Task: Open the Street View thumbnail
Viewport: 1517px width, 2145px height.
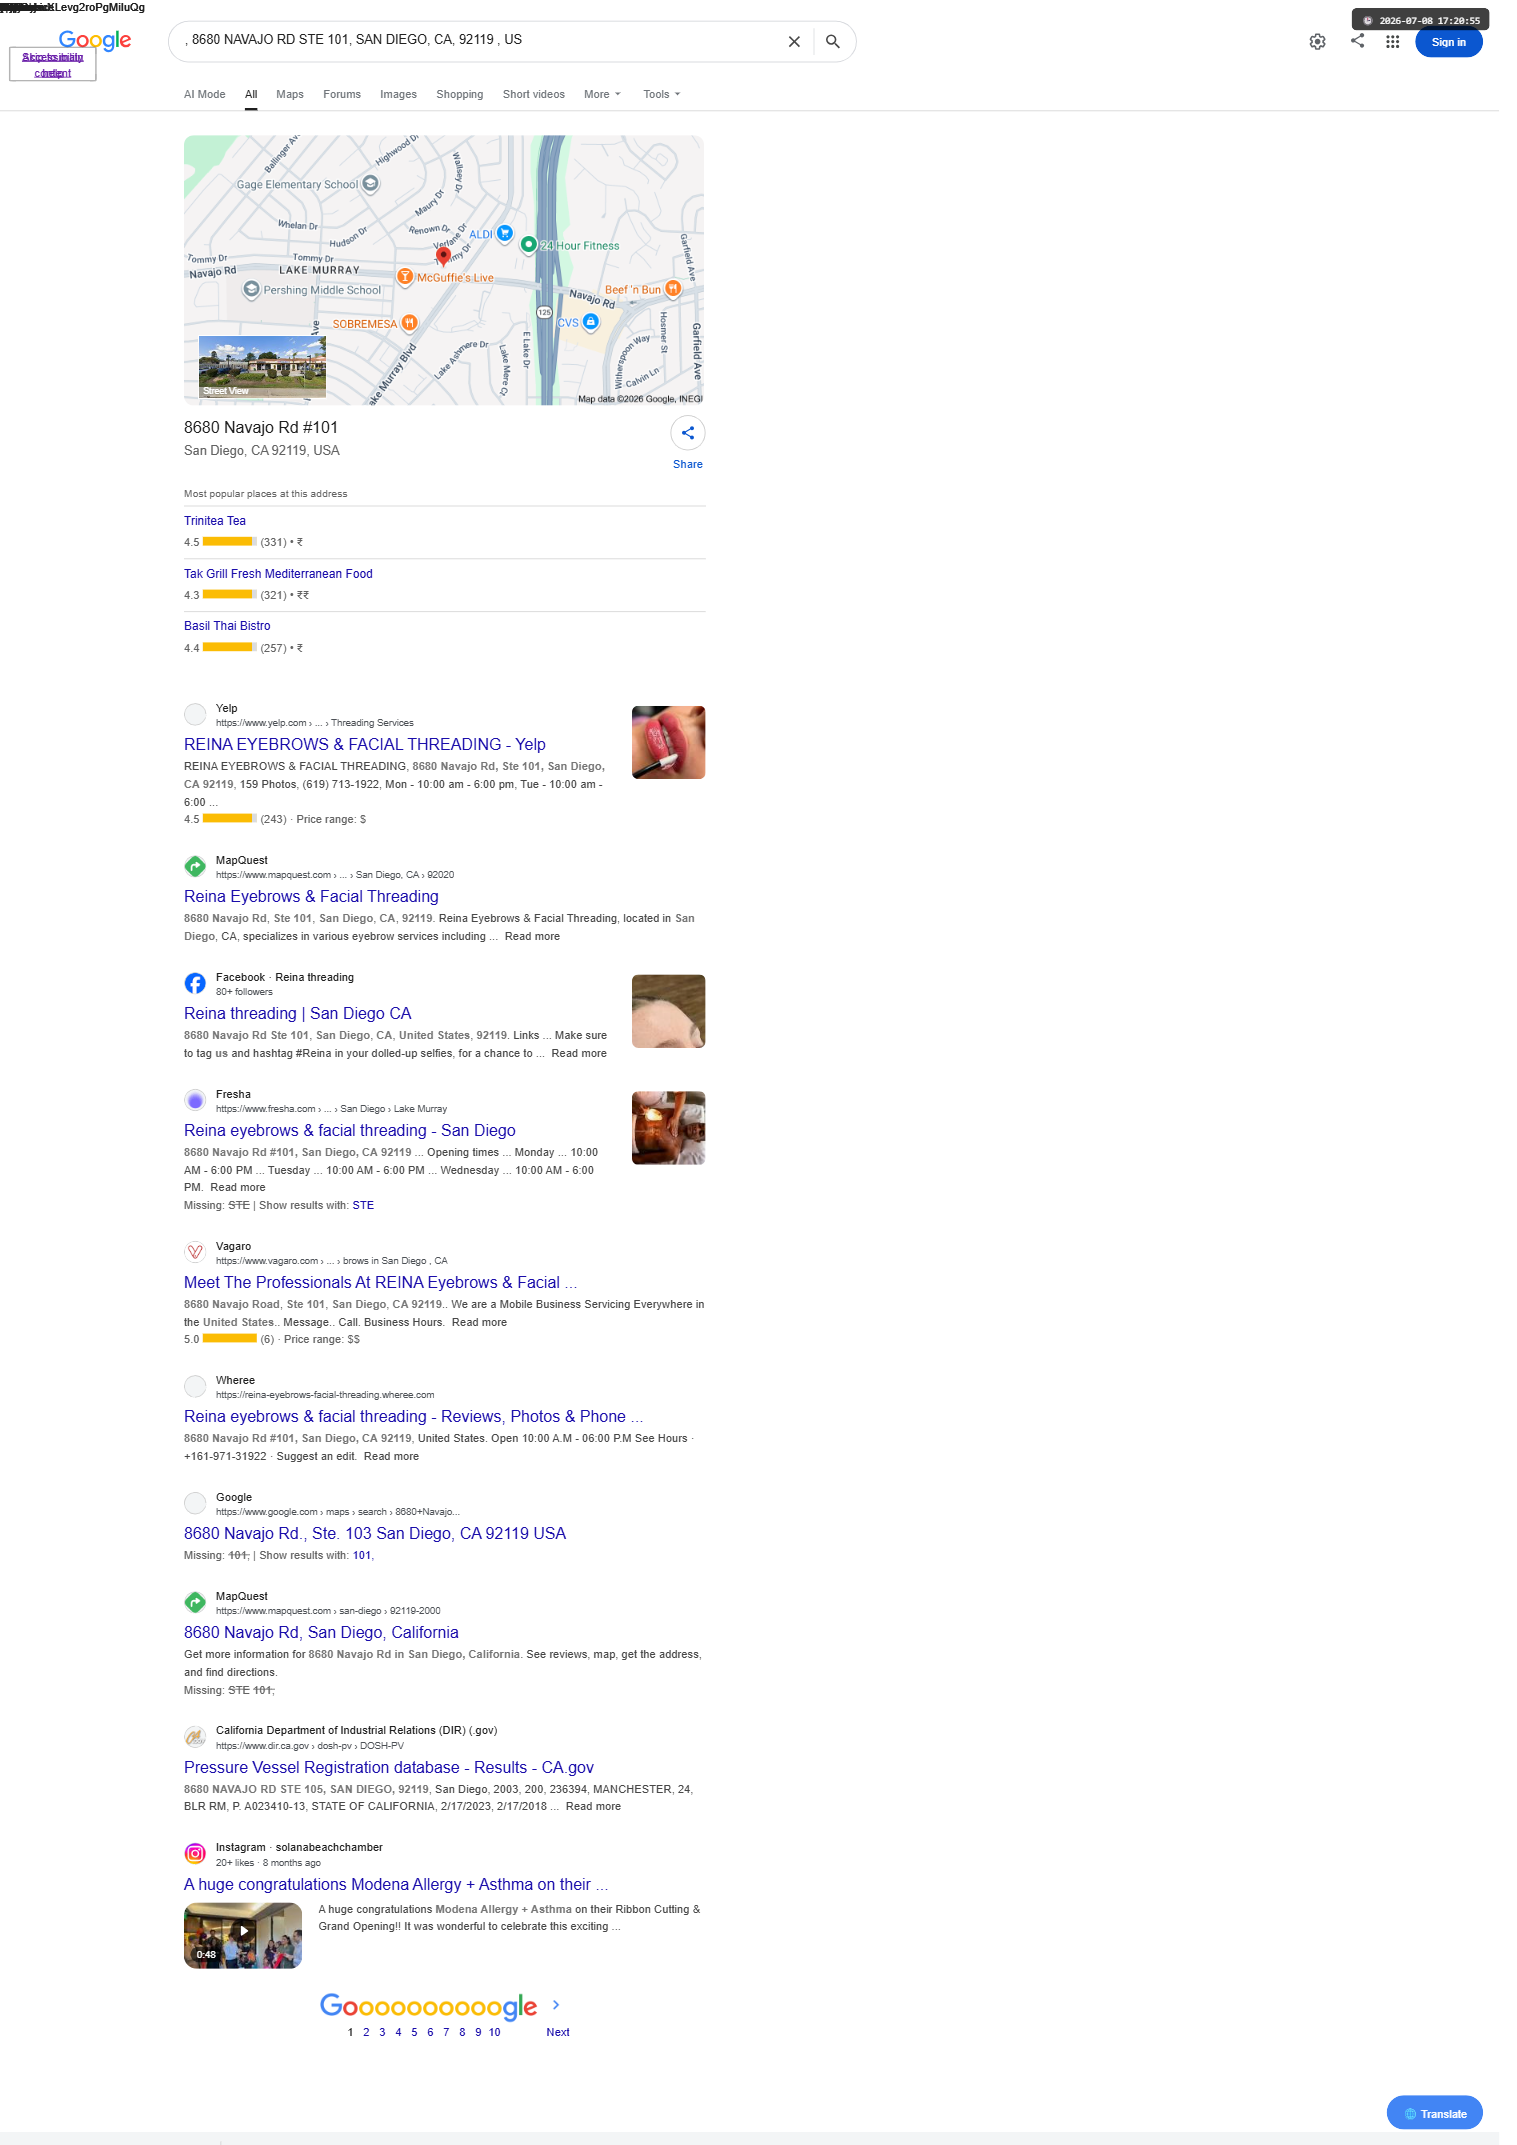Action: point(262,367)
